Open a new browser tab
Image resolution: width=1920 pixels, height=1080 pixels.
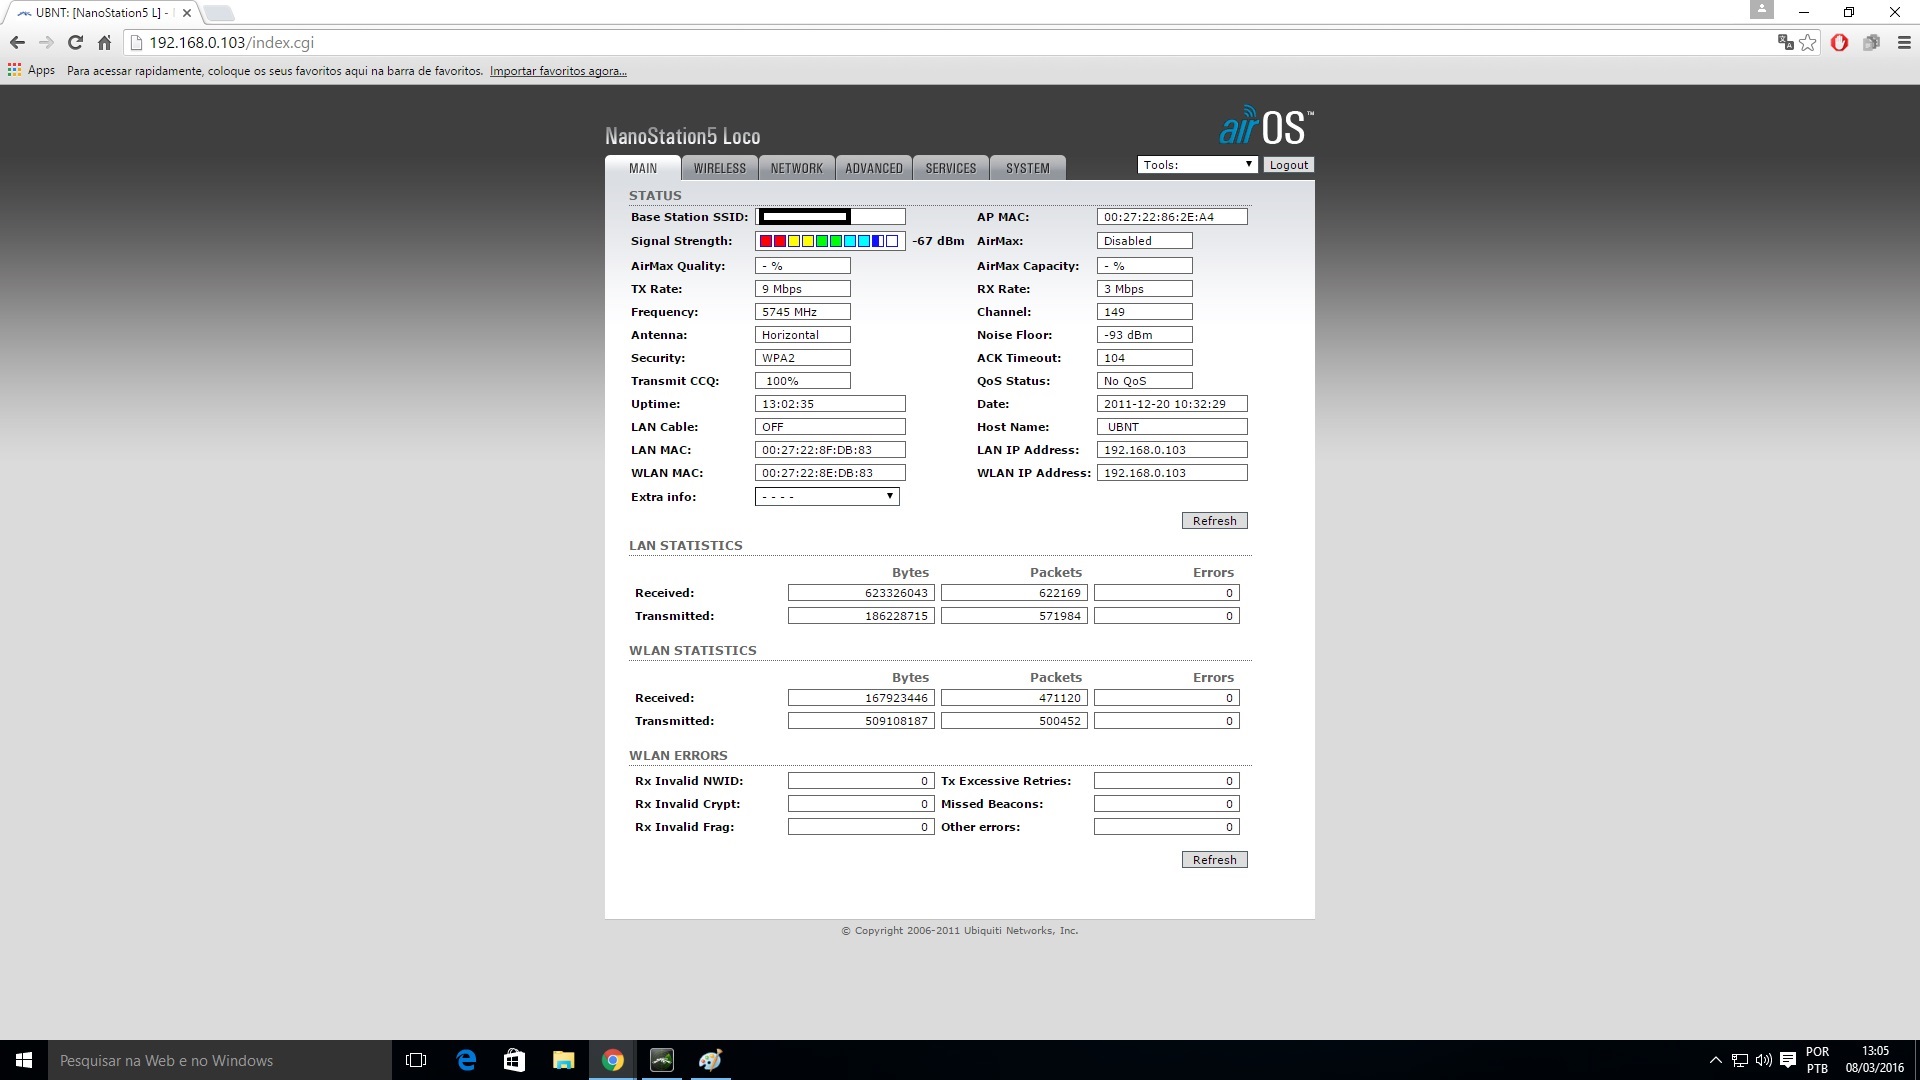click(x=218, y=13)
